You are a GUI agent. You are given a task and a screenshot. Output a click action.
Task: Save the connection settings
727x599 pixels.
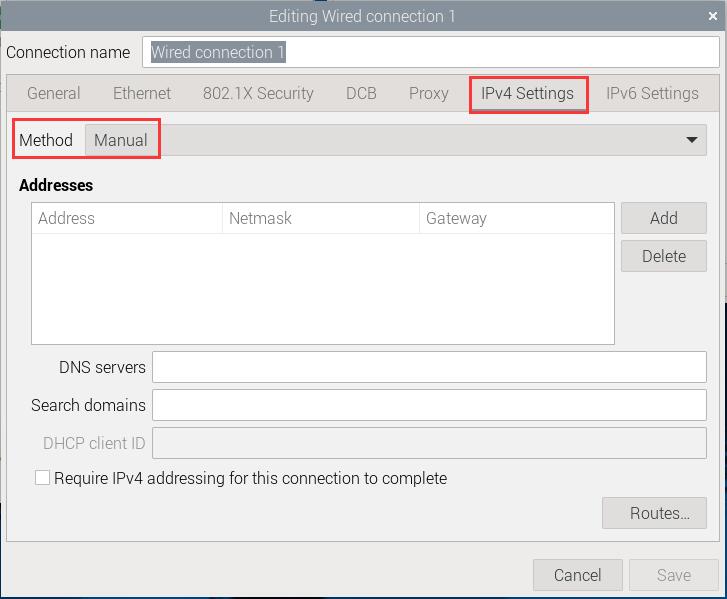pyautogui.click(x=674, y=575)
